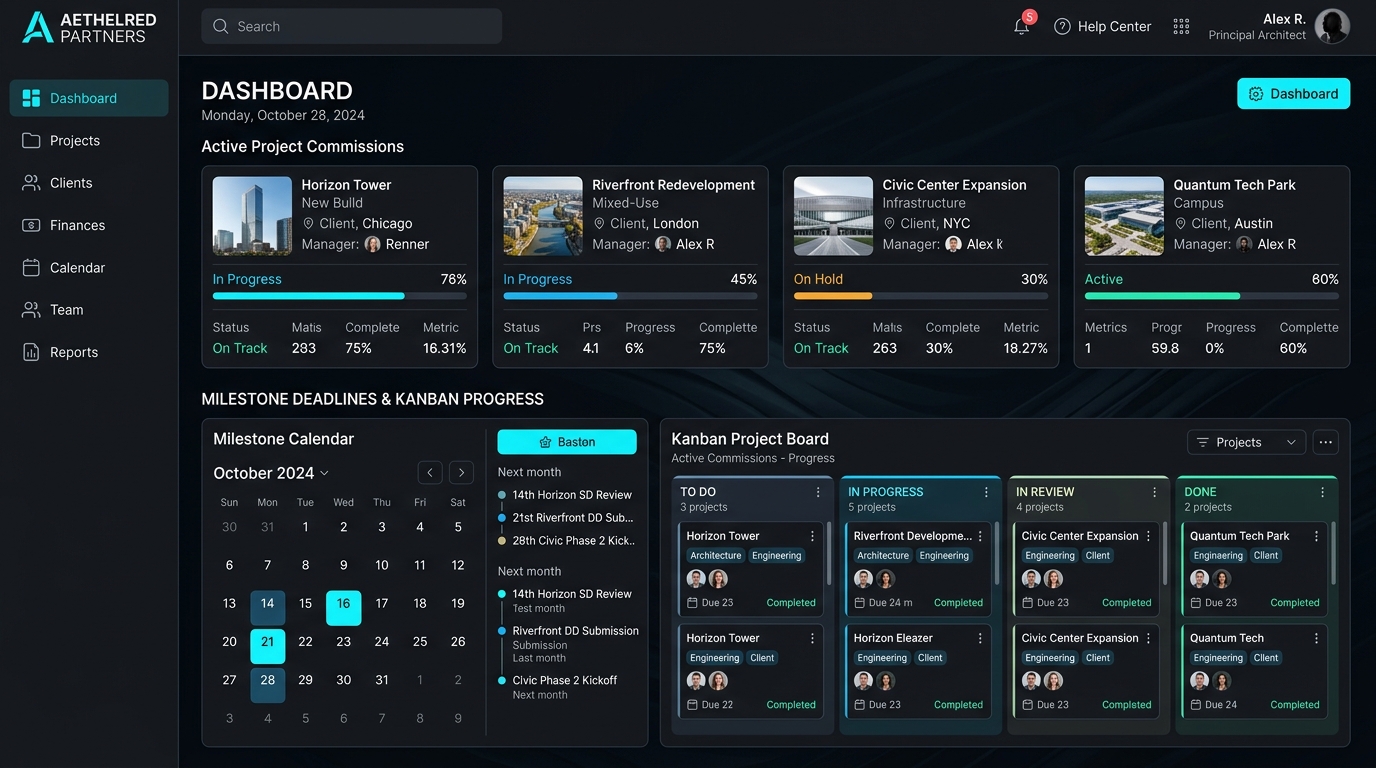Open IN PROGRESS column options menu
This screenshot has width=1376, height=768.
pos(986,492)
